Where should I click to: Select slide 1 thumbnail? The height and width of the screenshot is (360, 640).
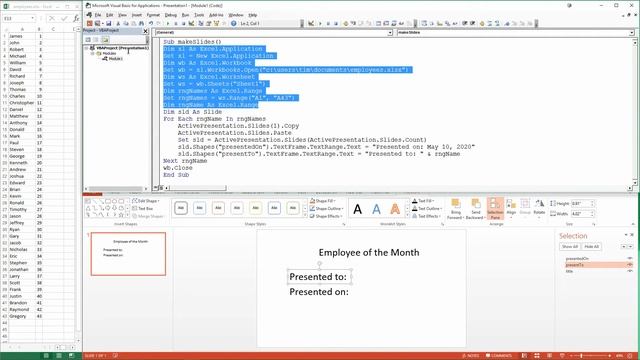pos(128,254)
